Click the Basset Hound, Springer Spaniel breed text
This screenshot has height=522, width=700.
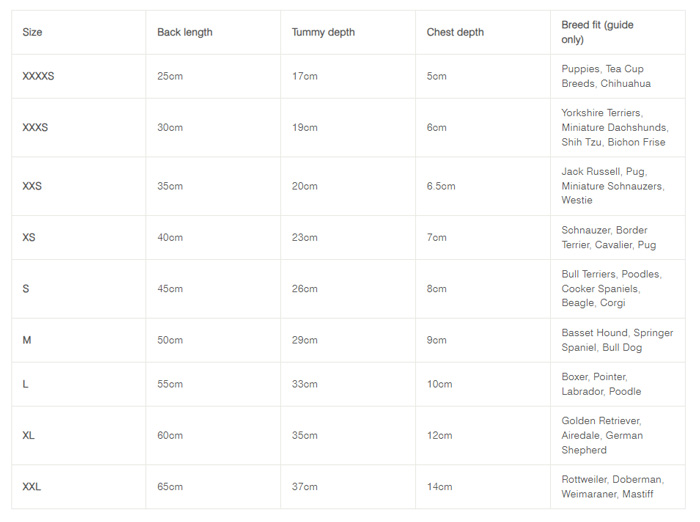point(616,340)
